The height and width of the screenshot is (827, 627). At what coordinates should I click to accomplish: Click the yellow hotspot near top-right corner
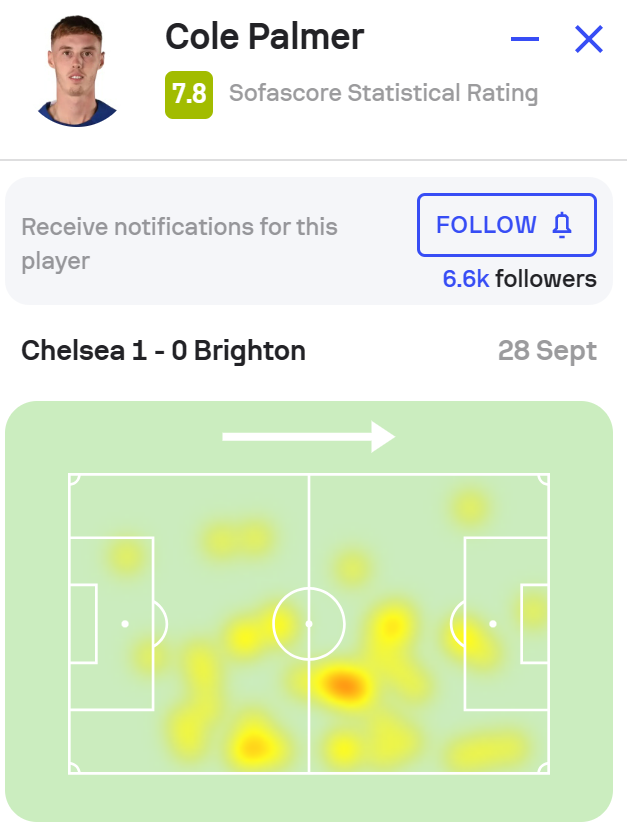pos(468,508)
